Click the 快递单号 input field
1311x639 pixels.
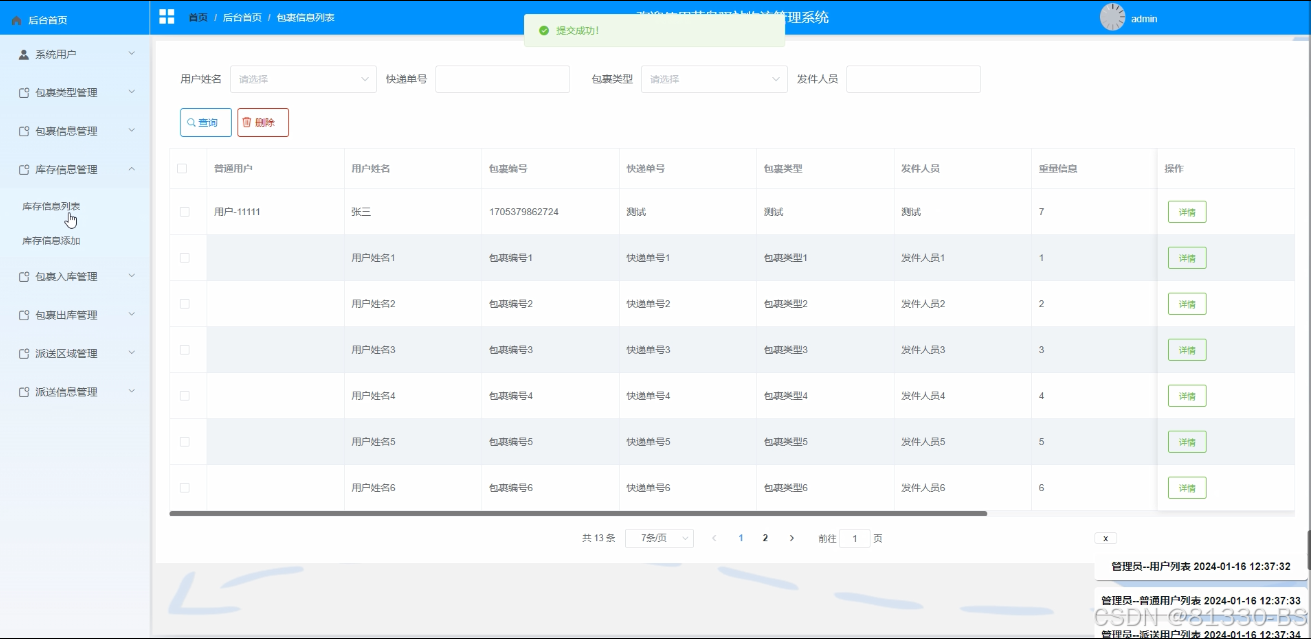(502, 79)
